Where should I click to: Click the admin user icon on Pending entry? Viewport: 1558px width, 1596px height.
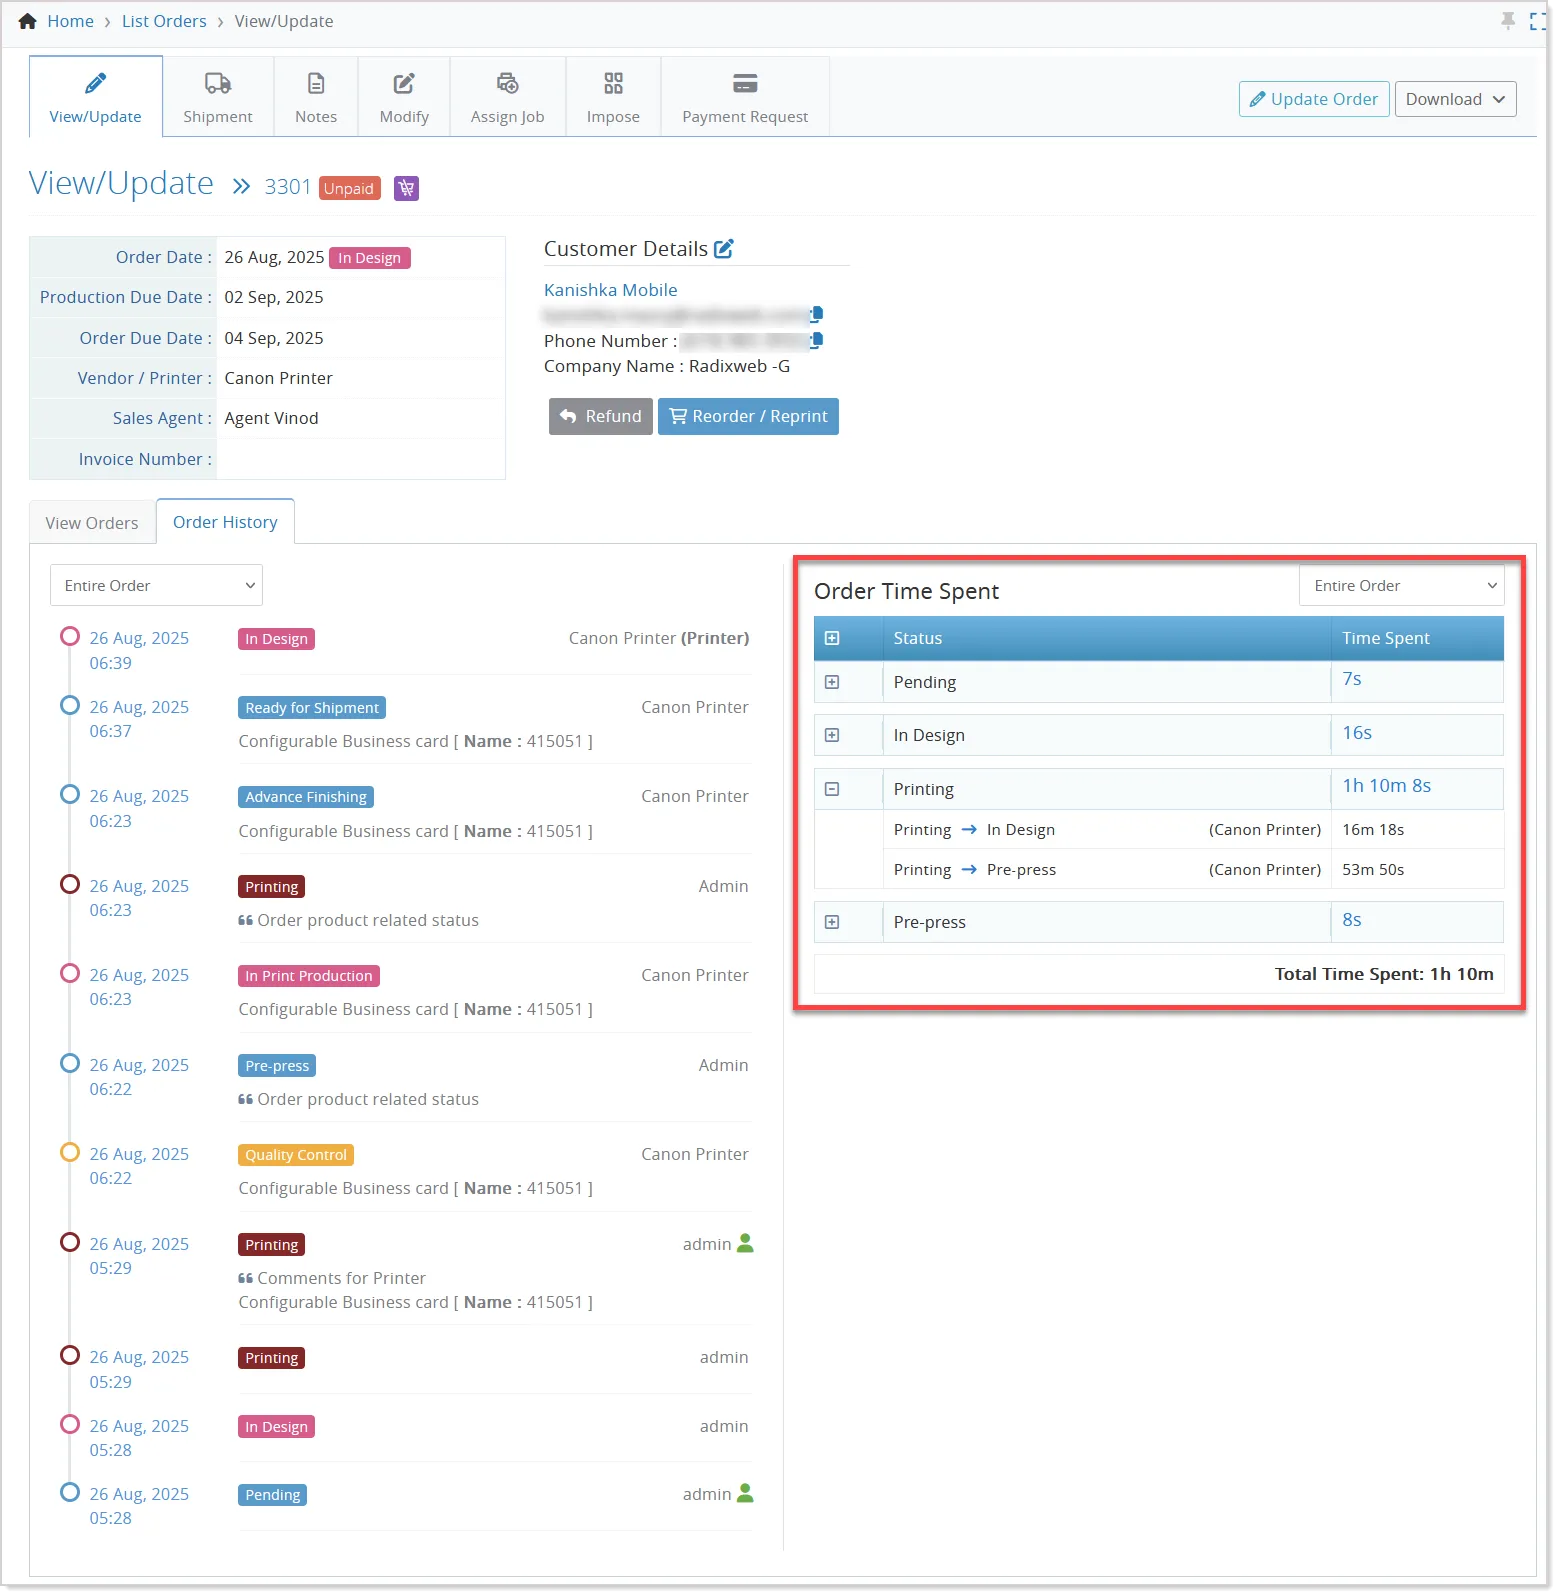coord(745,1494)
